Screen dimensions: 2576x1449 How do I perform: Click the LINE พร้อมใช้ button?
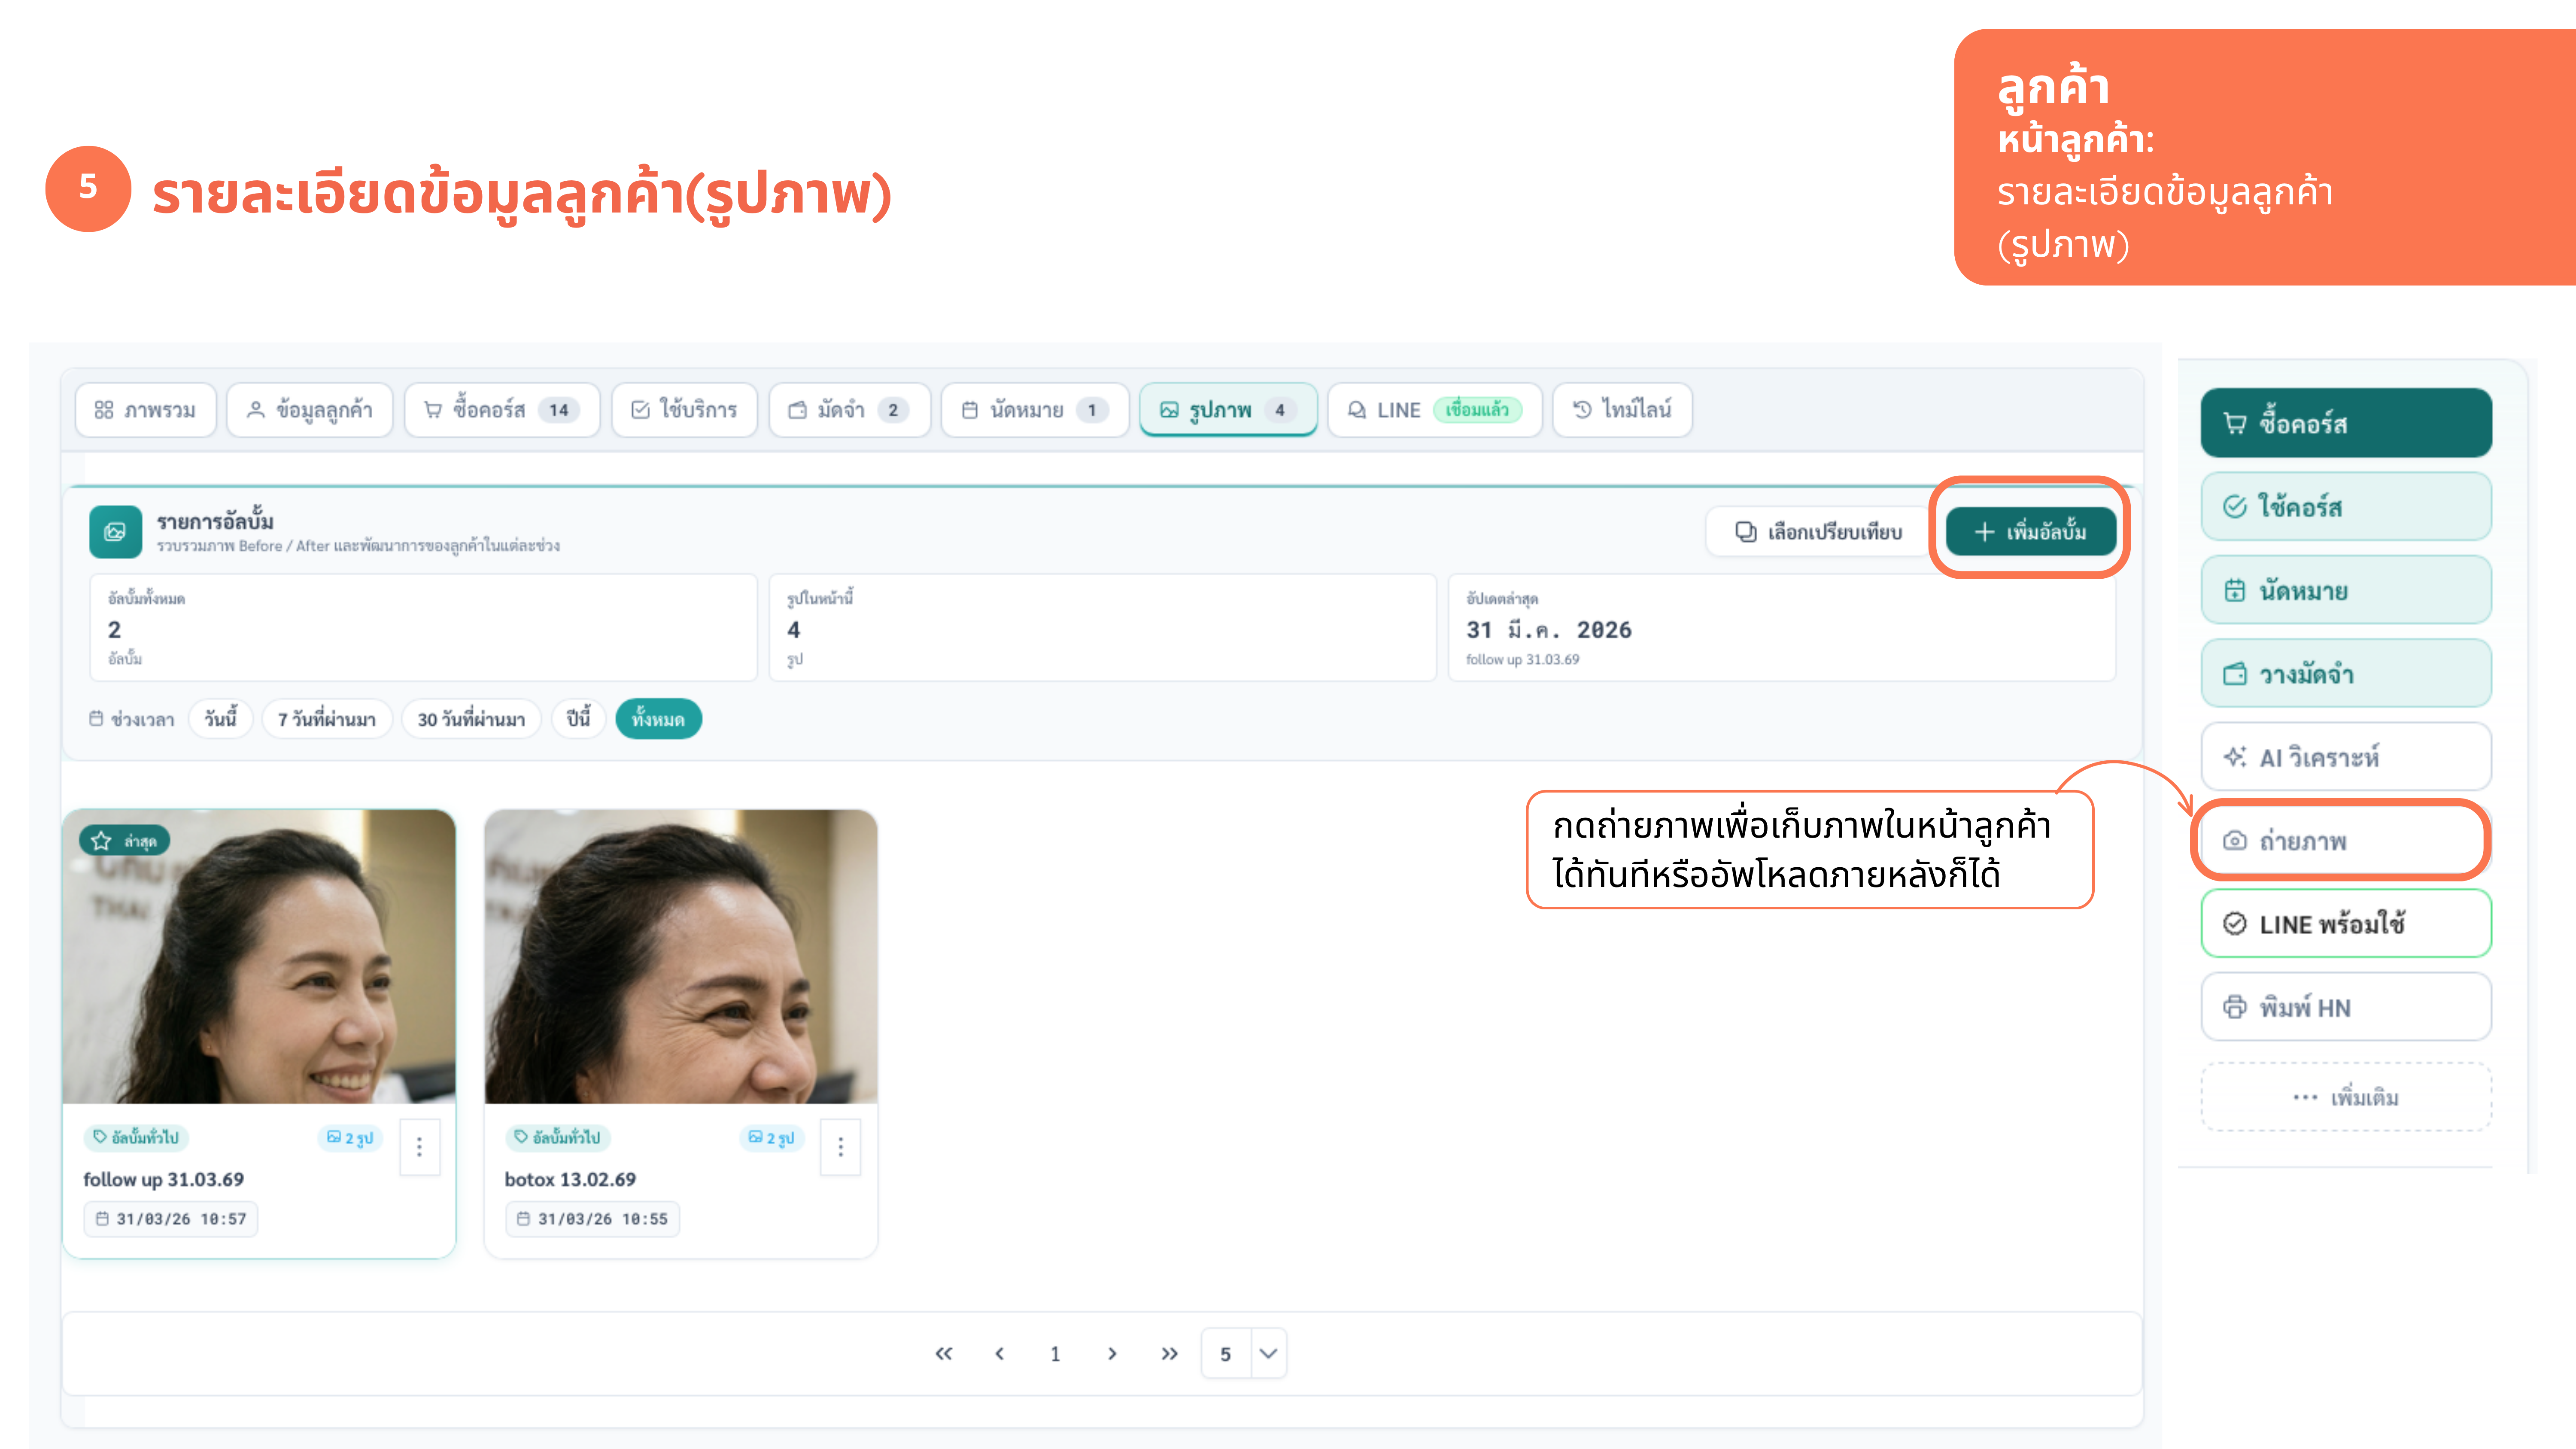coord(2346,924)
